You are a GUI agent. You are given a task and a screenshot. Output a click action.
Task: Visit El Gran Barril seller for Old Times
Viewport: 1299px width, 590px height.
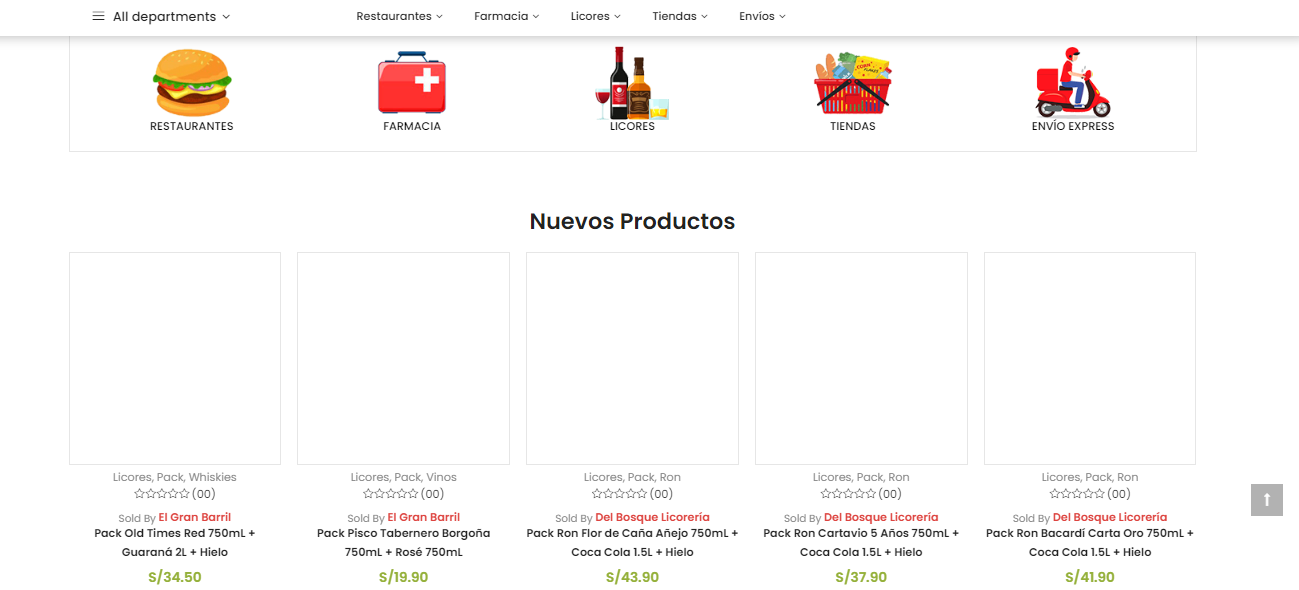pyautogui.click(x=194, y=517)
